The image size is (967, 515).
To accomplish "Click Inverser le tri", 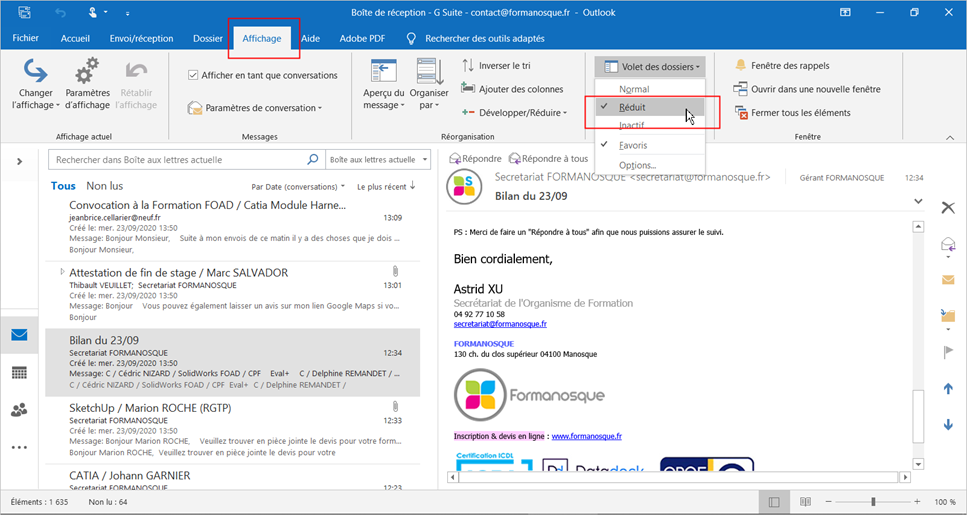I will tap(496, 65).
